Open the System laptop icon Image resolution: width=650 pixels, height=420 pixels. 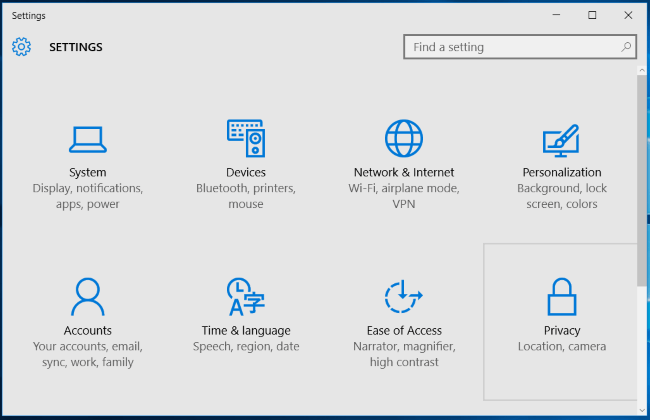(87, 139)
